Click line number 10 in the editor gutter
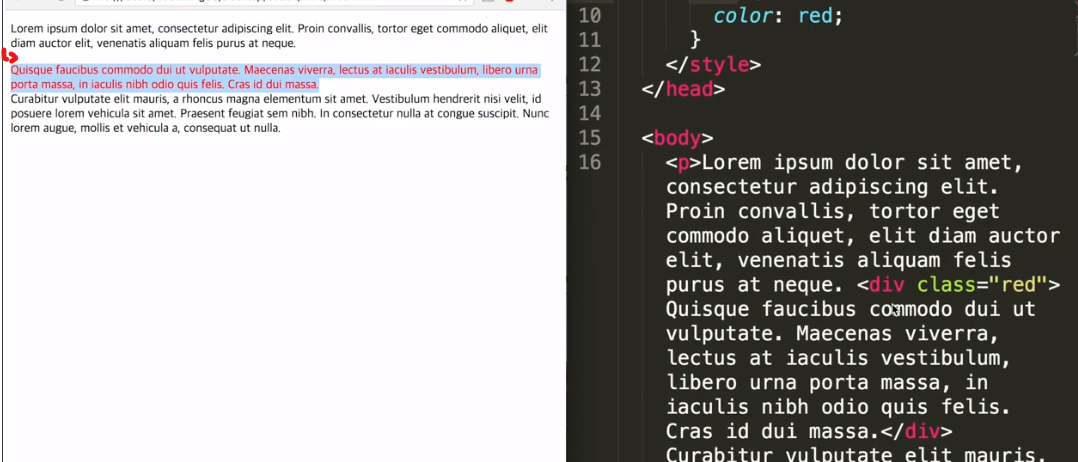1078x462 pixels. (589, 15)
